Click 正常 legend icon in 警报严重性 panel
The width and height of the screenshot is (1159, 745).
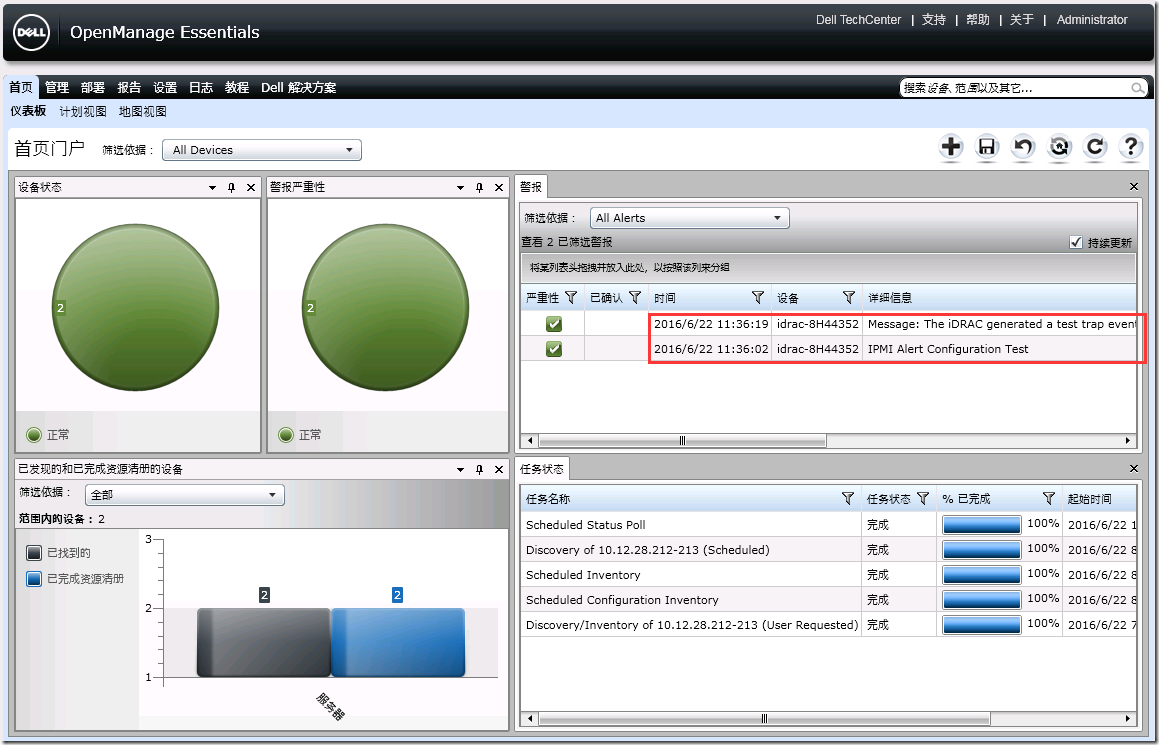(286, 435)
